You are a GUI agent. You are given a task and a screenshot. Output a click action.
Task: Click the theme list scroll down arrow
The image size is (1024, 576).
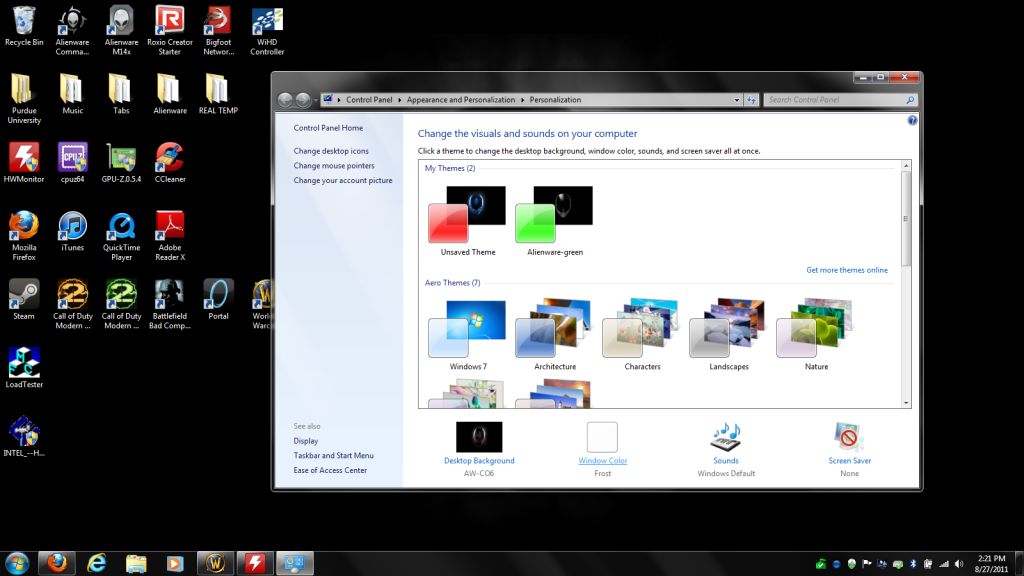point(906,403)
